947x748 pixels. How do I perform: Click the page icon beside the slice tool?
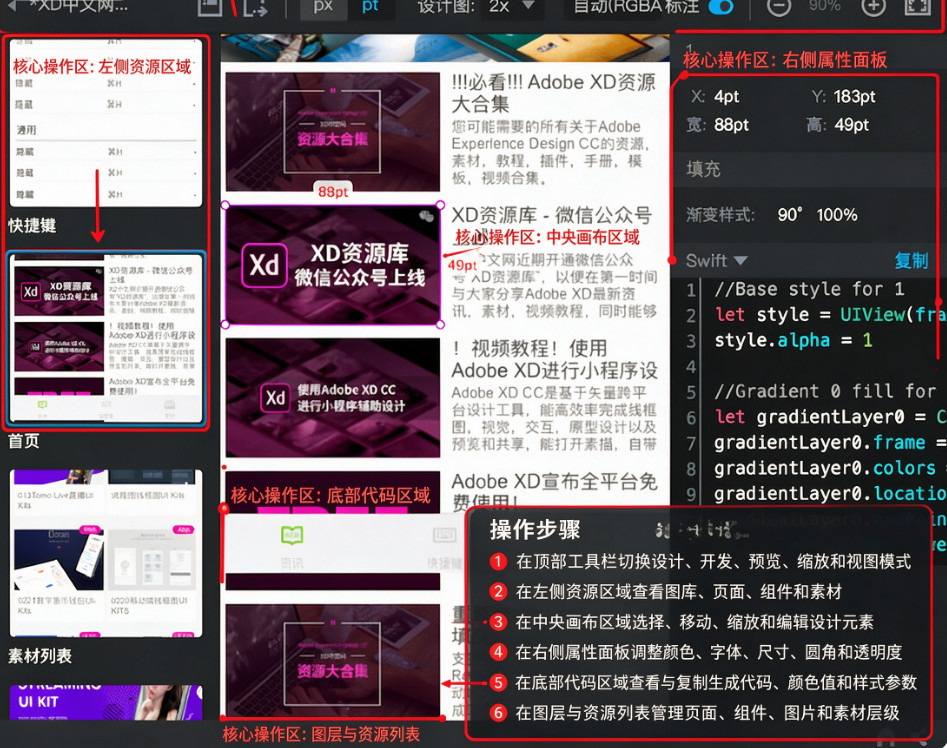[x=210, y=7]
